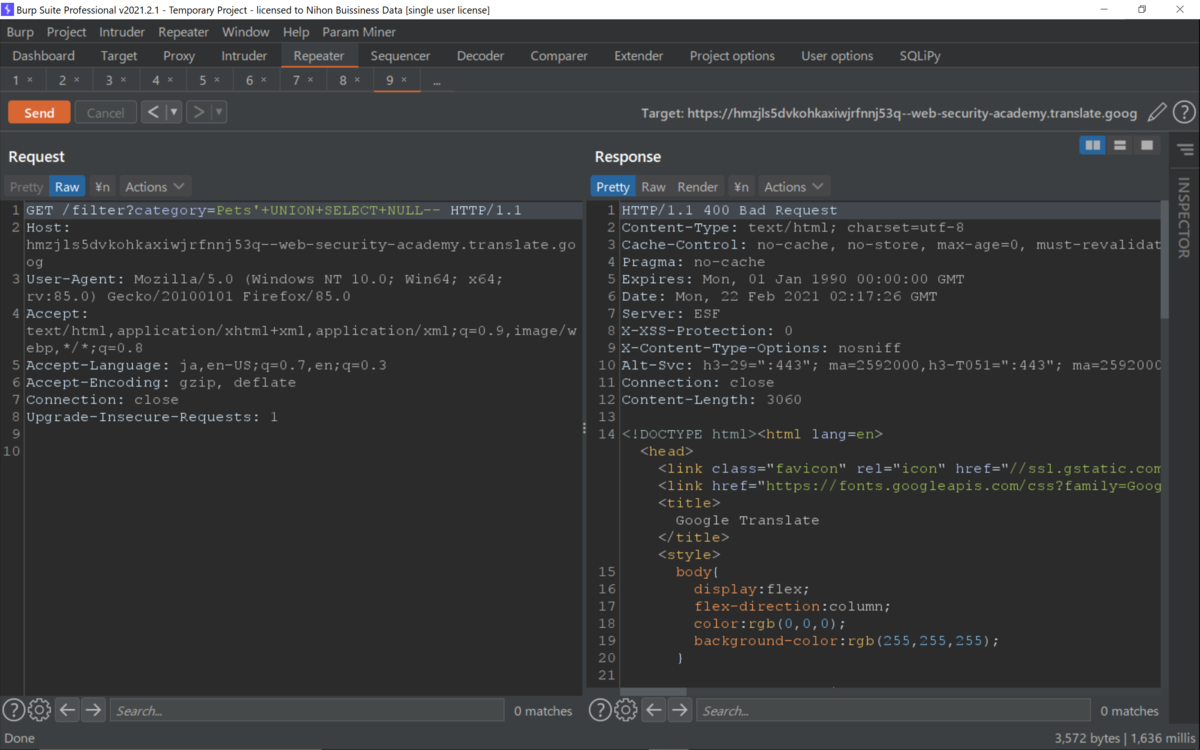Click the response pane vertical scrollbar
Screen dimensions: 1200x750
(x=1164, y=260)
